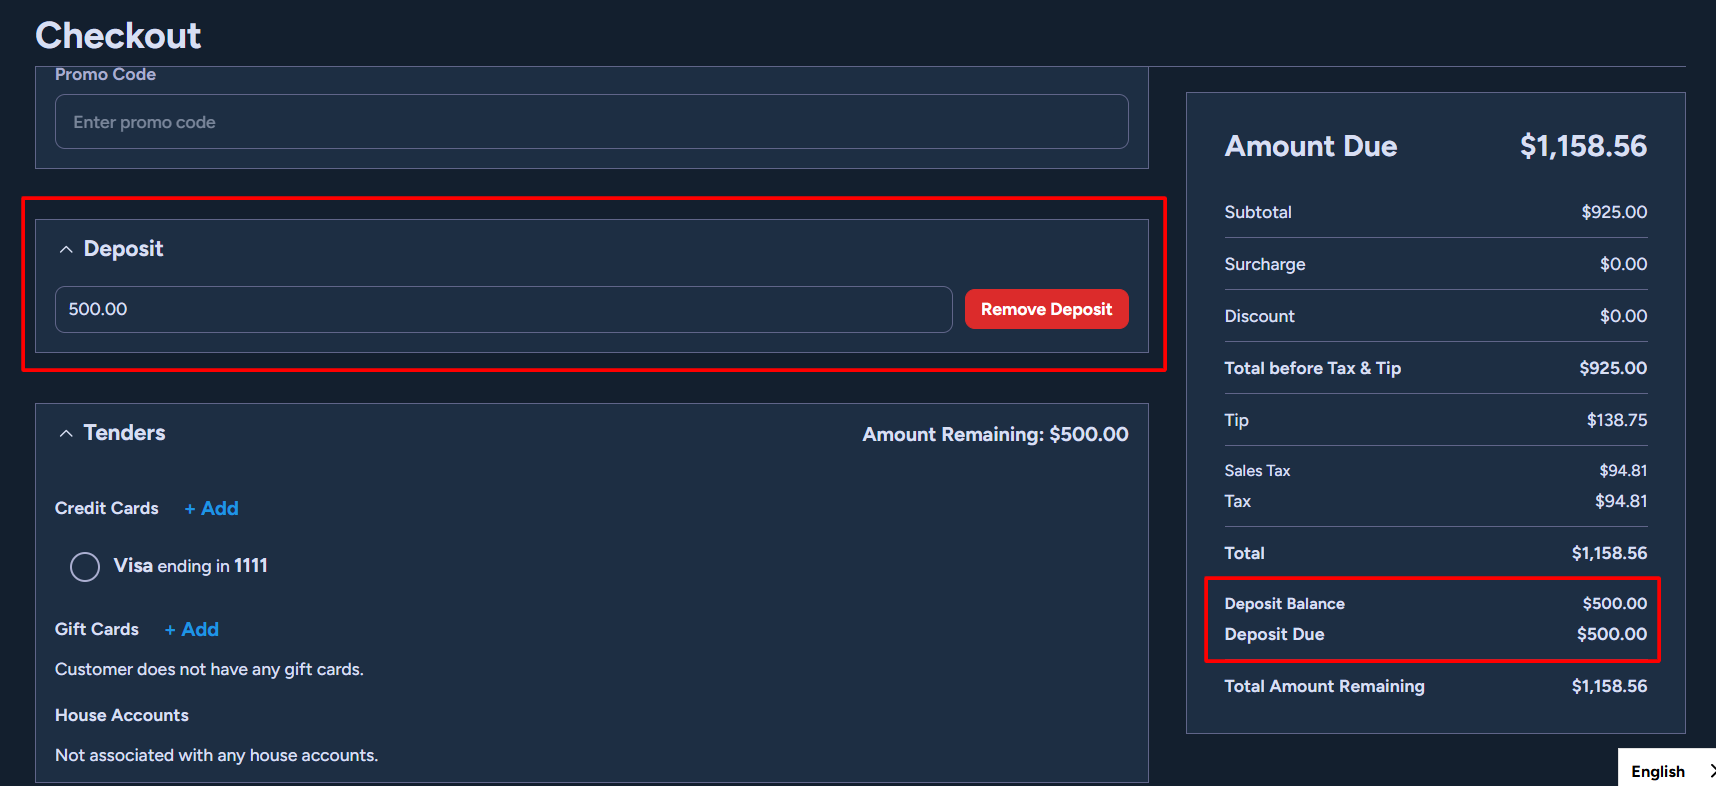The height and width of the screenshot is (786, 1716).
Task: Click the Remove Deposit button
Action: coord(1046,309)
